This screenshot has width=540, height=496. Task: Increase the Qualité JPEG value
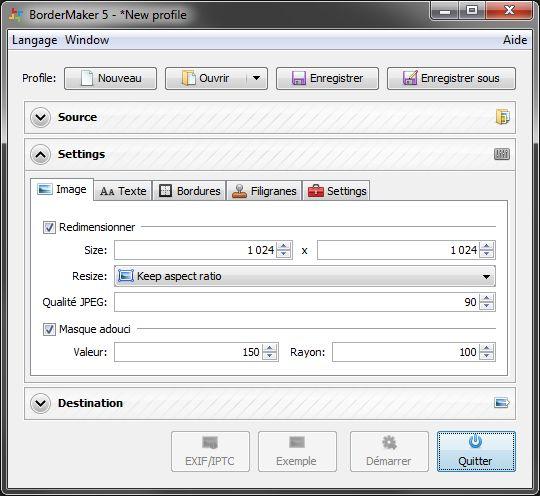pos(487,298)
